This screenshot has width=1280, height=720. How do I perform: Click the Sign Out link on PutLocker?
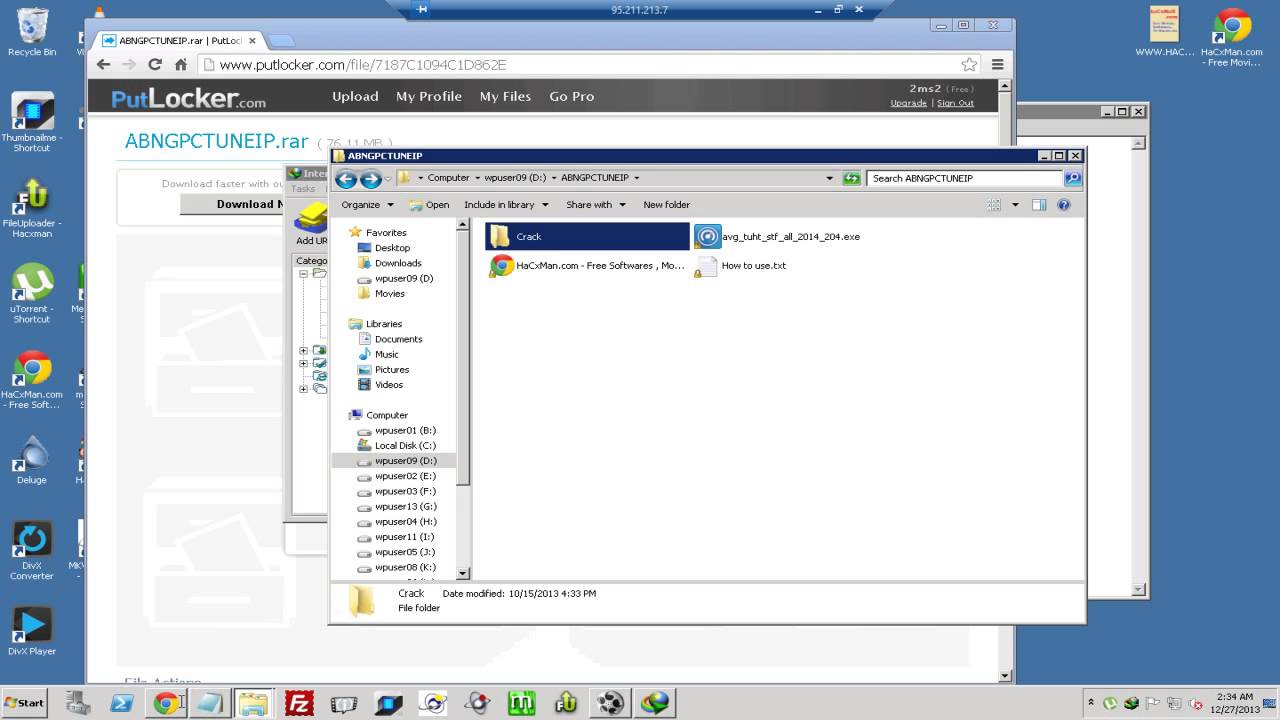tap(955, 103)
